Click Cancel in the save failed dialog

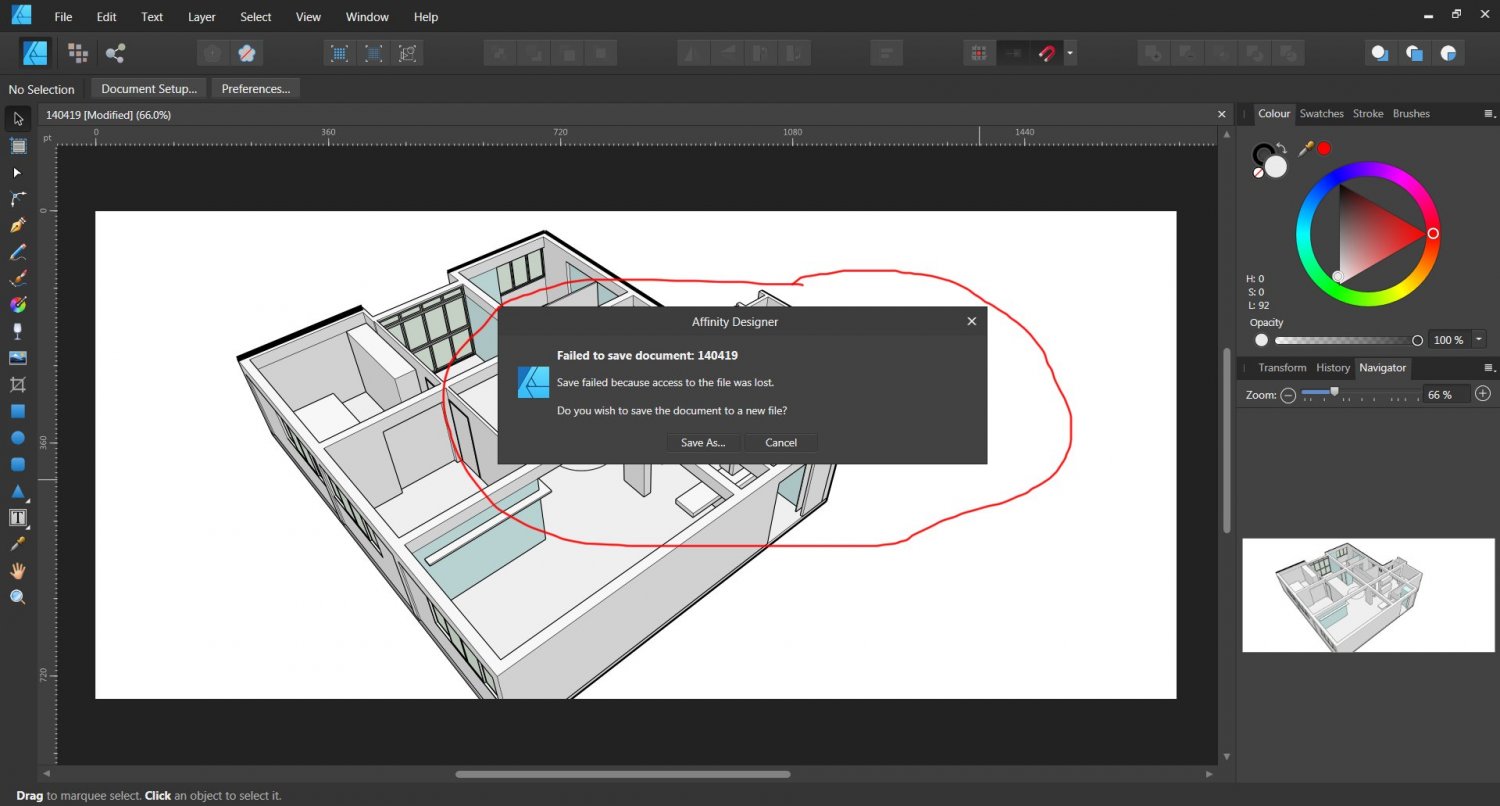[781, 442]
